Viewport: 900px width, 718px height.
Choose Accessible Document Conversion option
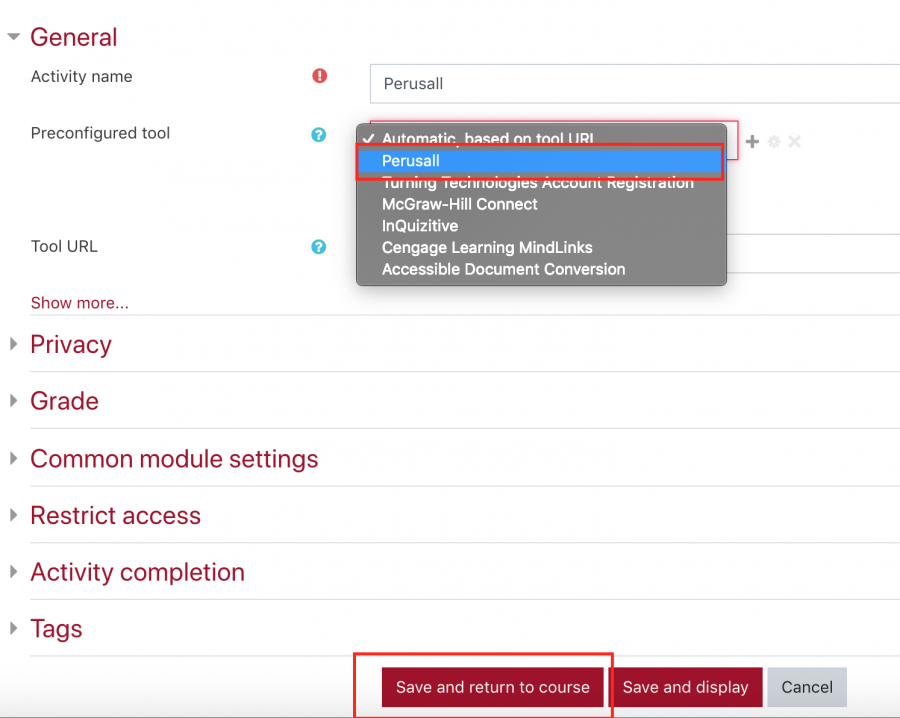click(541, 270)
